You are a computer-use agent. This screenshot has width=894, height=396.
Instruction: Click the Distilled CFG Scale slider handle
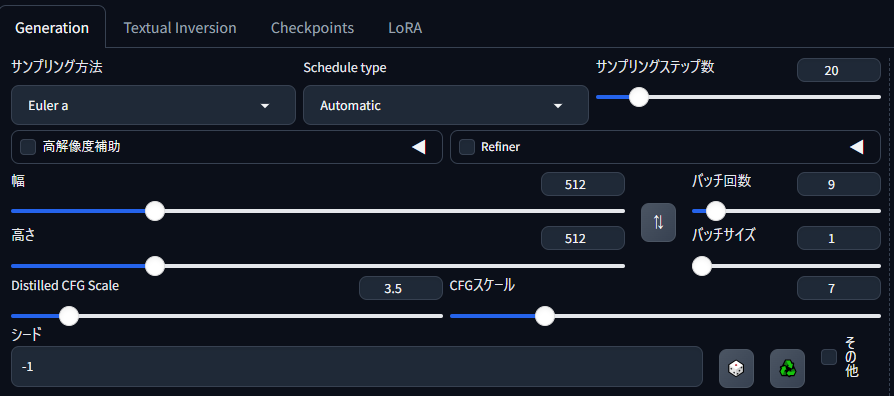pyautogui.click(x=69, y=316)
